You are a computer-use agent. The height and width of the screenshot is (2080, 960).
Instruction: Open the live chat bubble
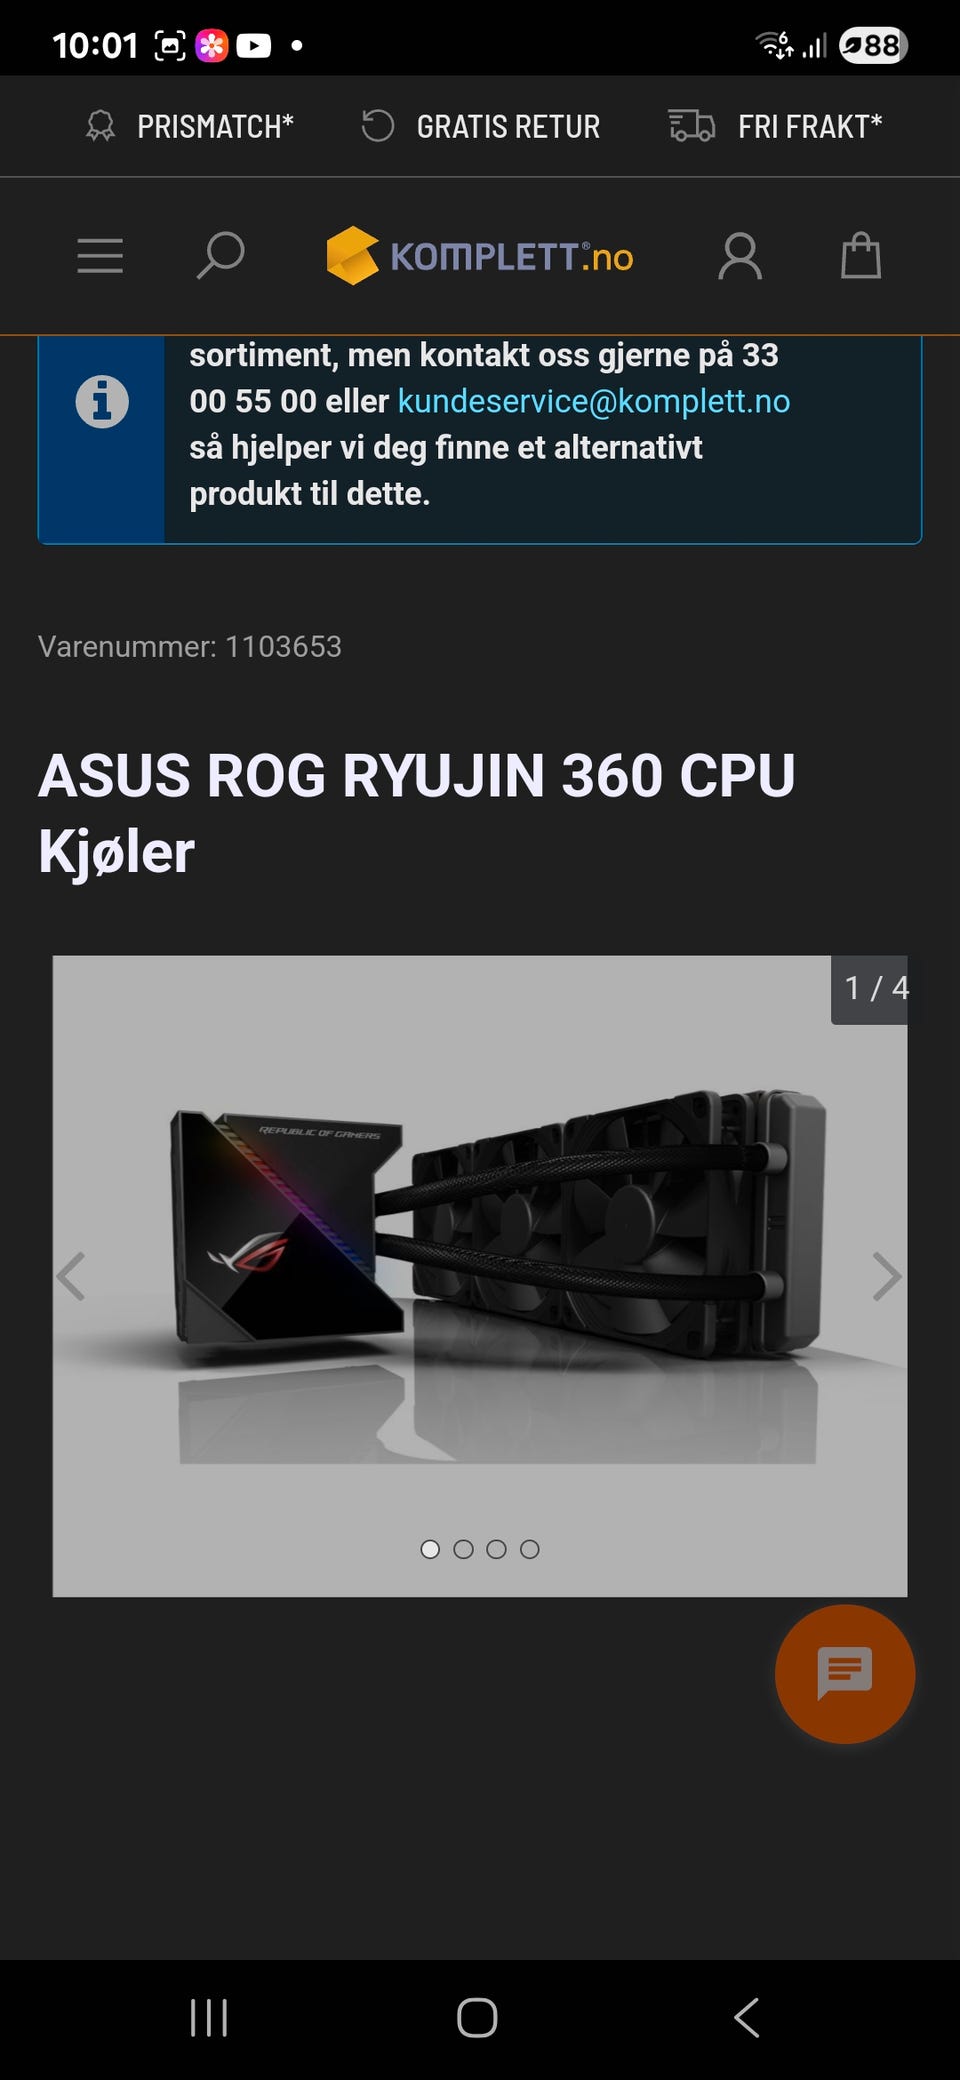coord(845,1674)
